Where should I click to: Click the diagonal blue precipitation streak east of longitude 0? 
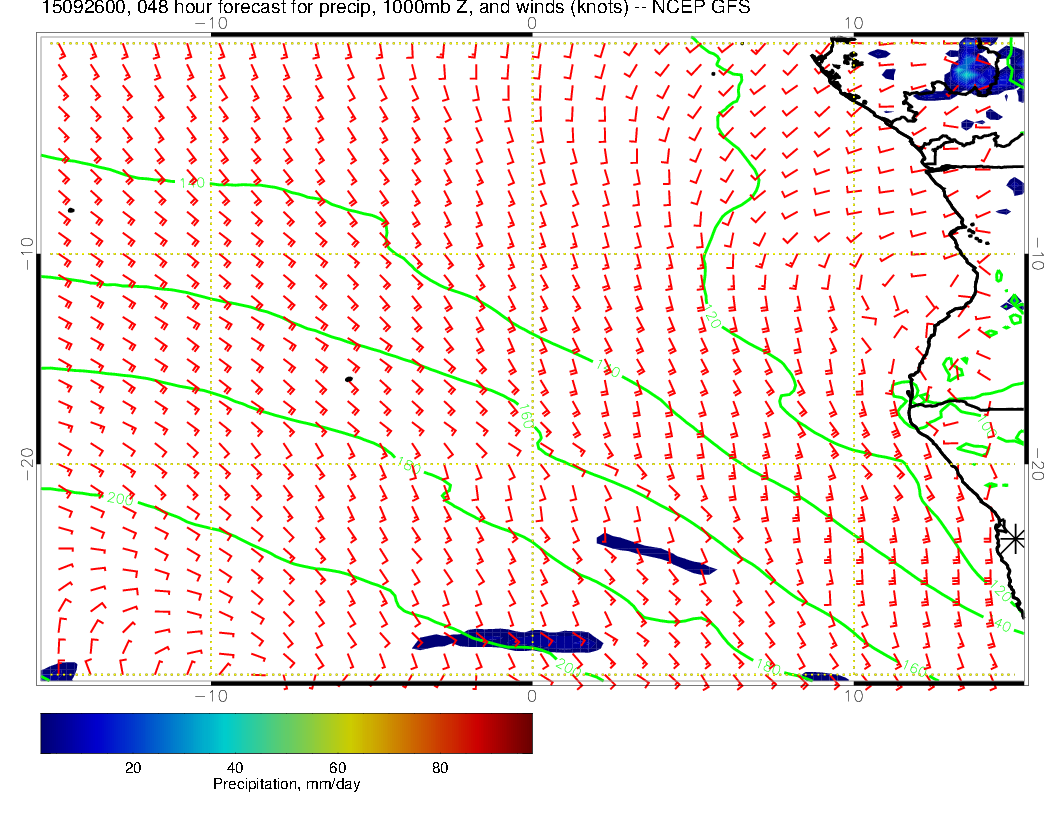(x=655, y=554)
